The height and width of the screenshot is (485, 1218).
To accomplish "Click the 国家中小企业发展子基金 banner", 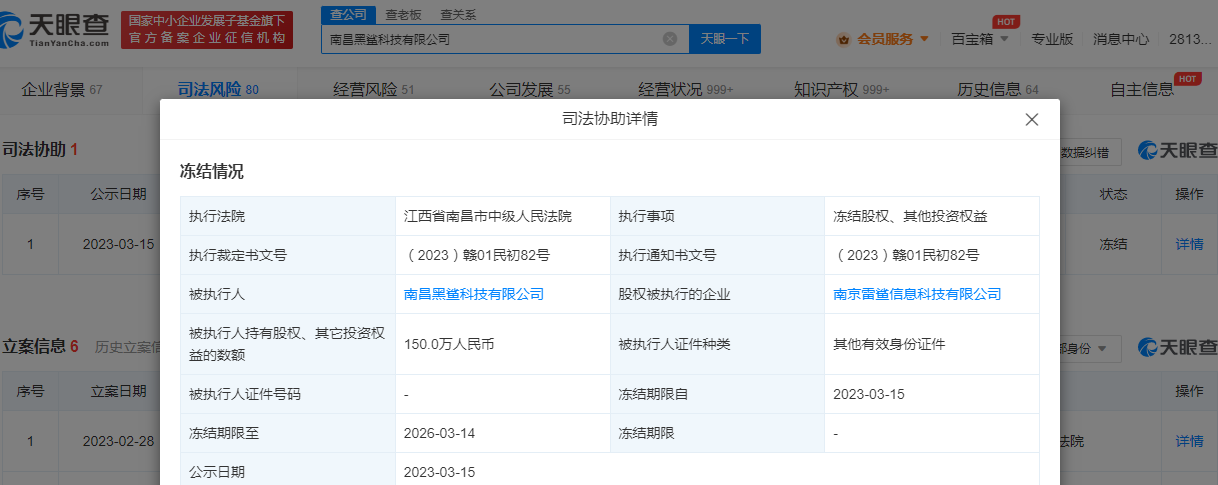I will (x=207, y=30).
